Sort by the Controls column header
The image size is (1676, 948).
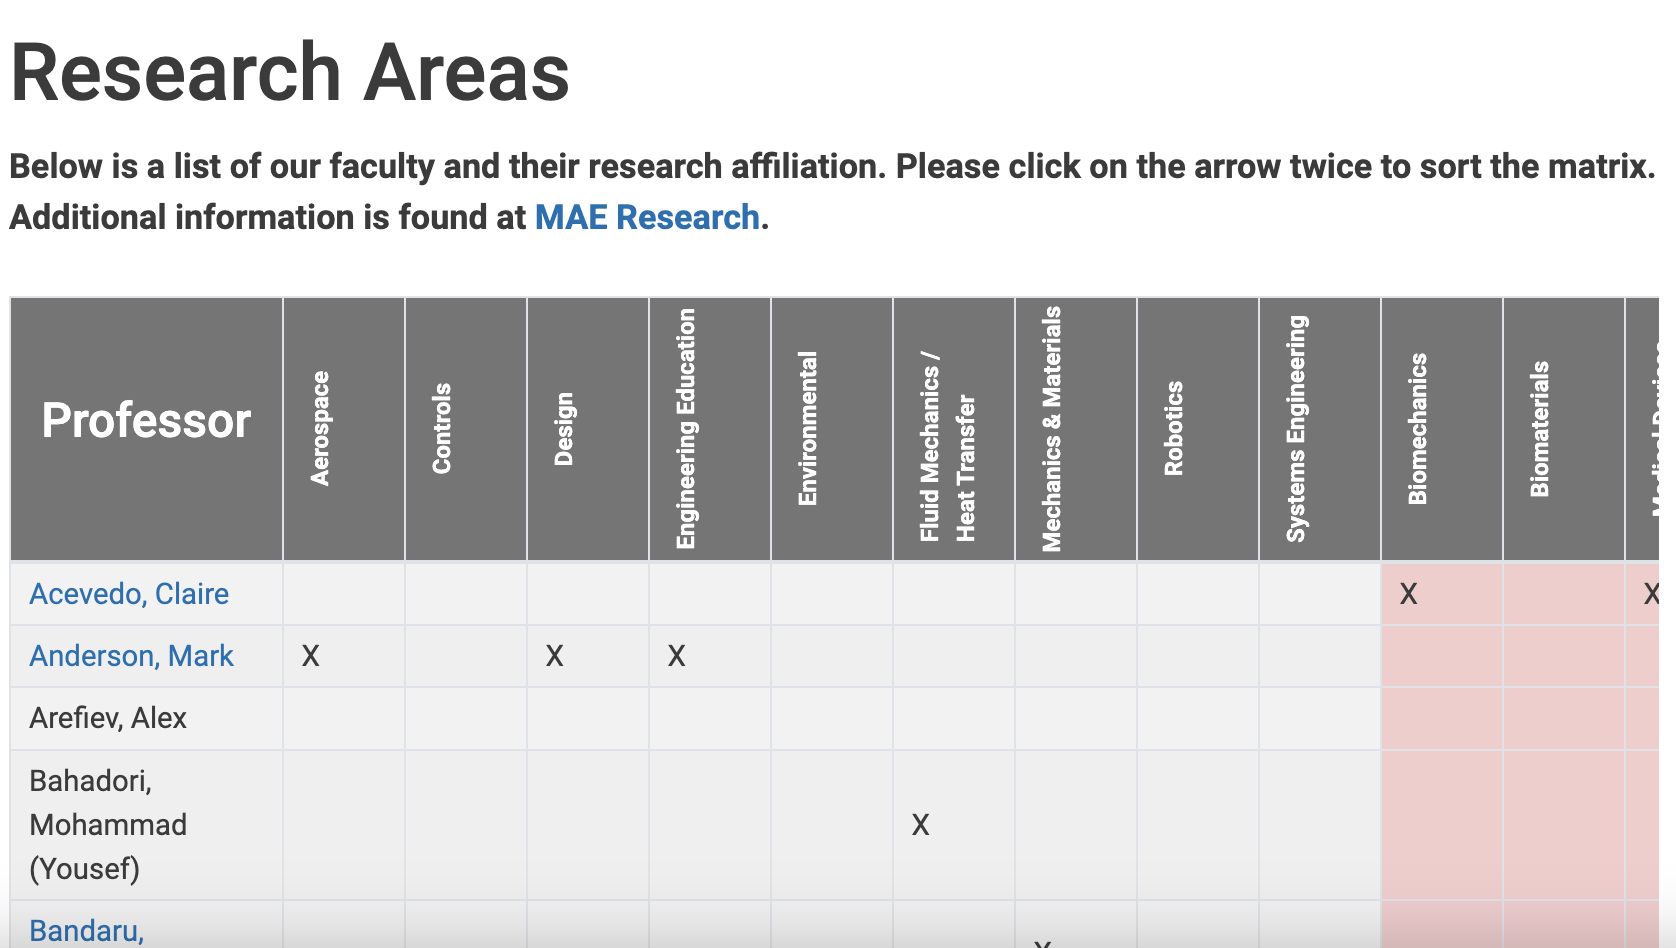pyautogui.click(x=466, y=429)
